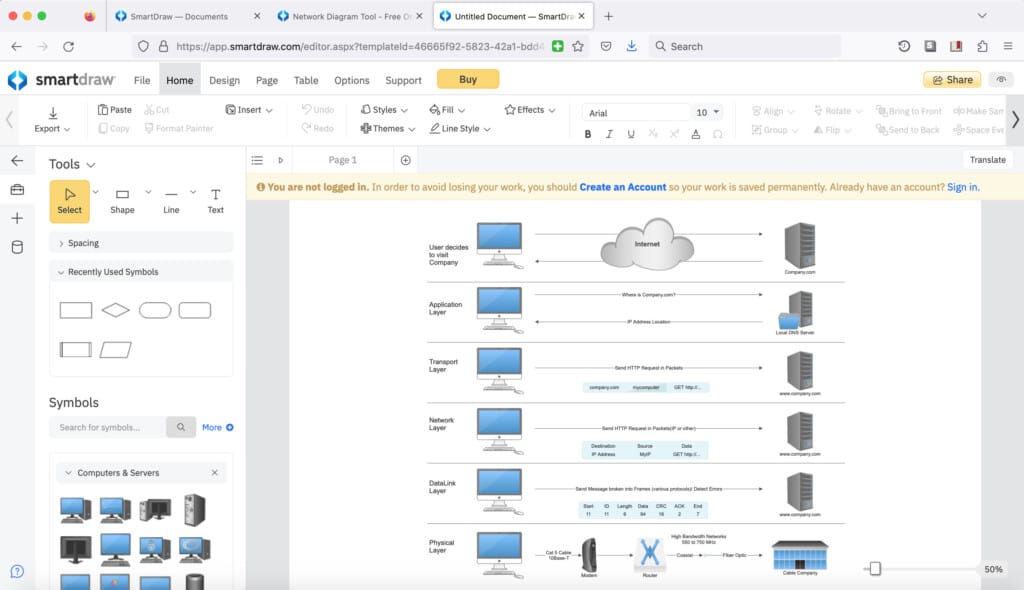Click the zoom slider handle
This screenshot has height=590, width=1024.
[x=875, y=569]
